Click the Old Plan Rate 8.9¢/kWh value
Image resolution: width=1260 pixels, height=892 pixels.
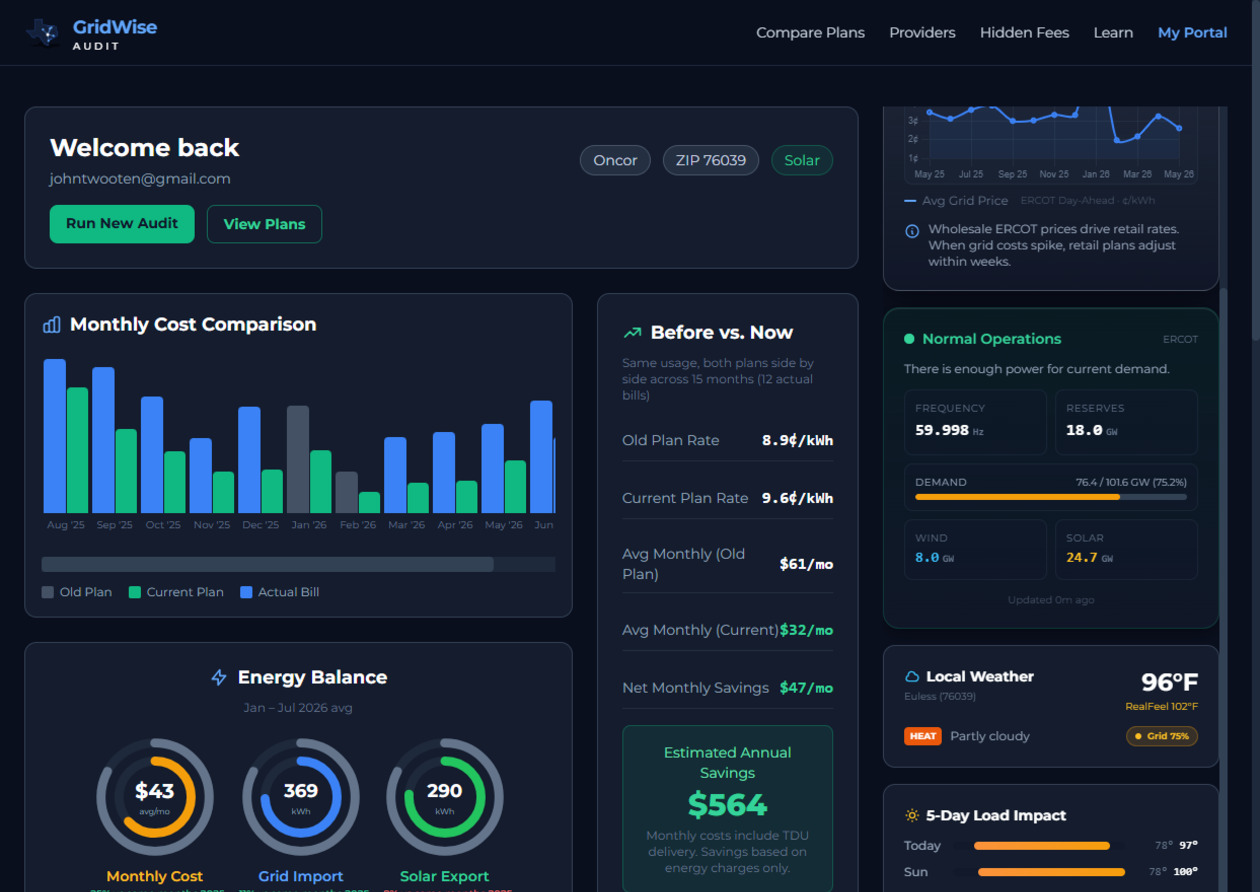797,440
